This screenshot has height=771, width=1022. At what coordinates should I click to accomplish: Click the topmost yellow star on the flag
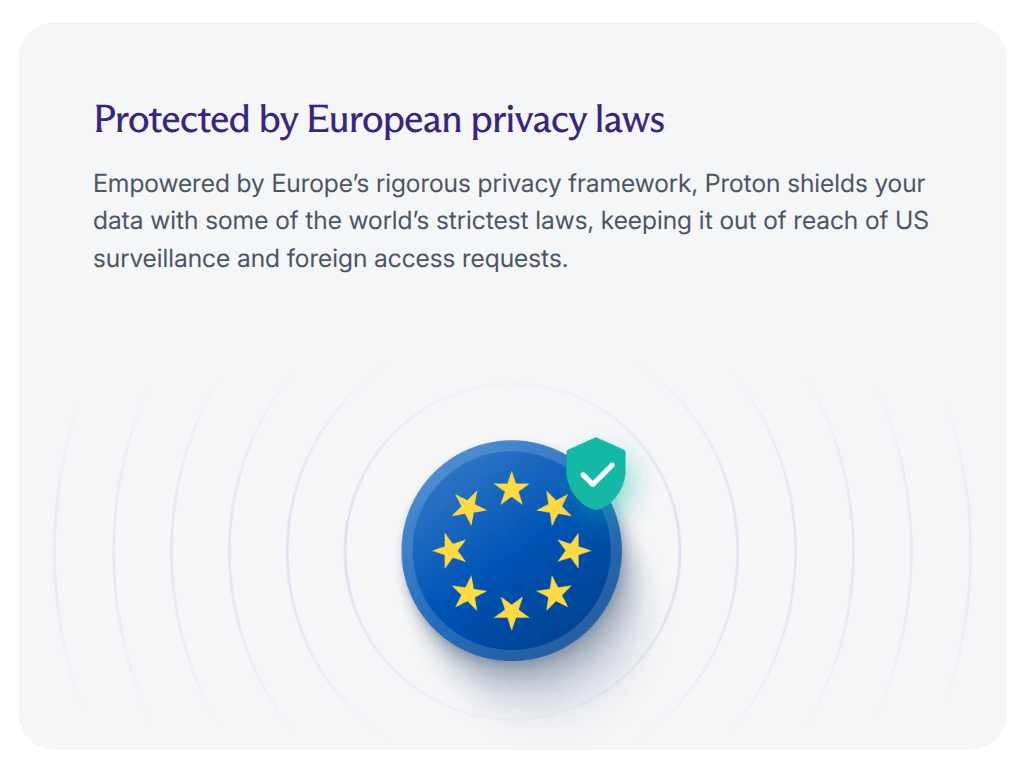click(511, 488)
